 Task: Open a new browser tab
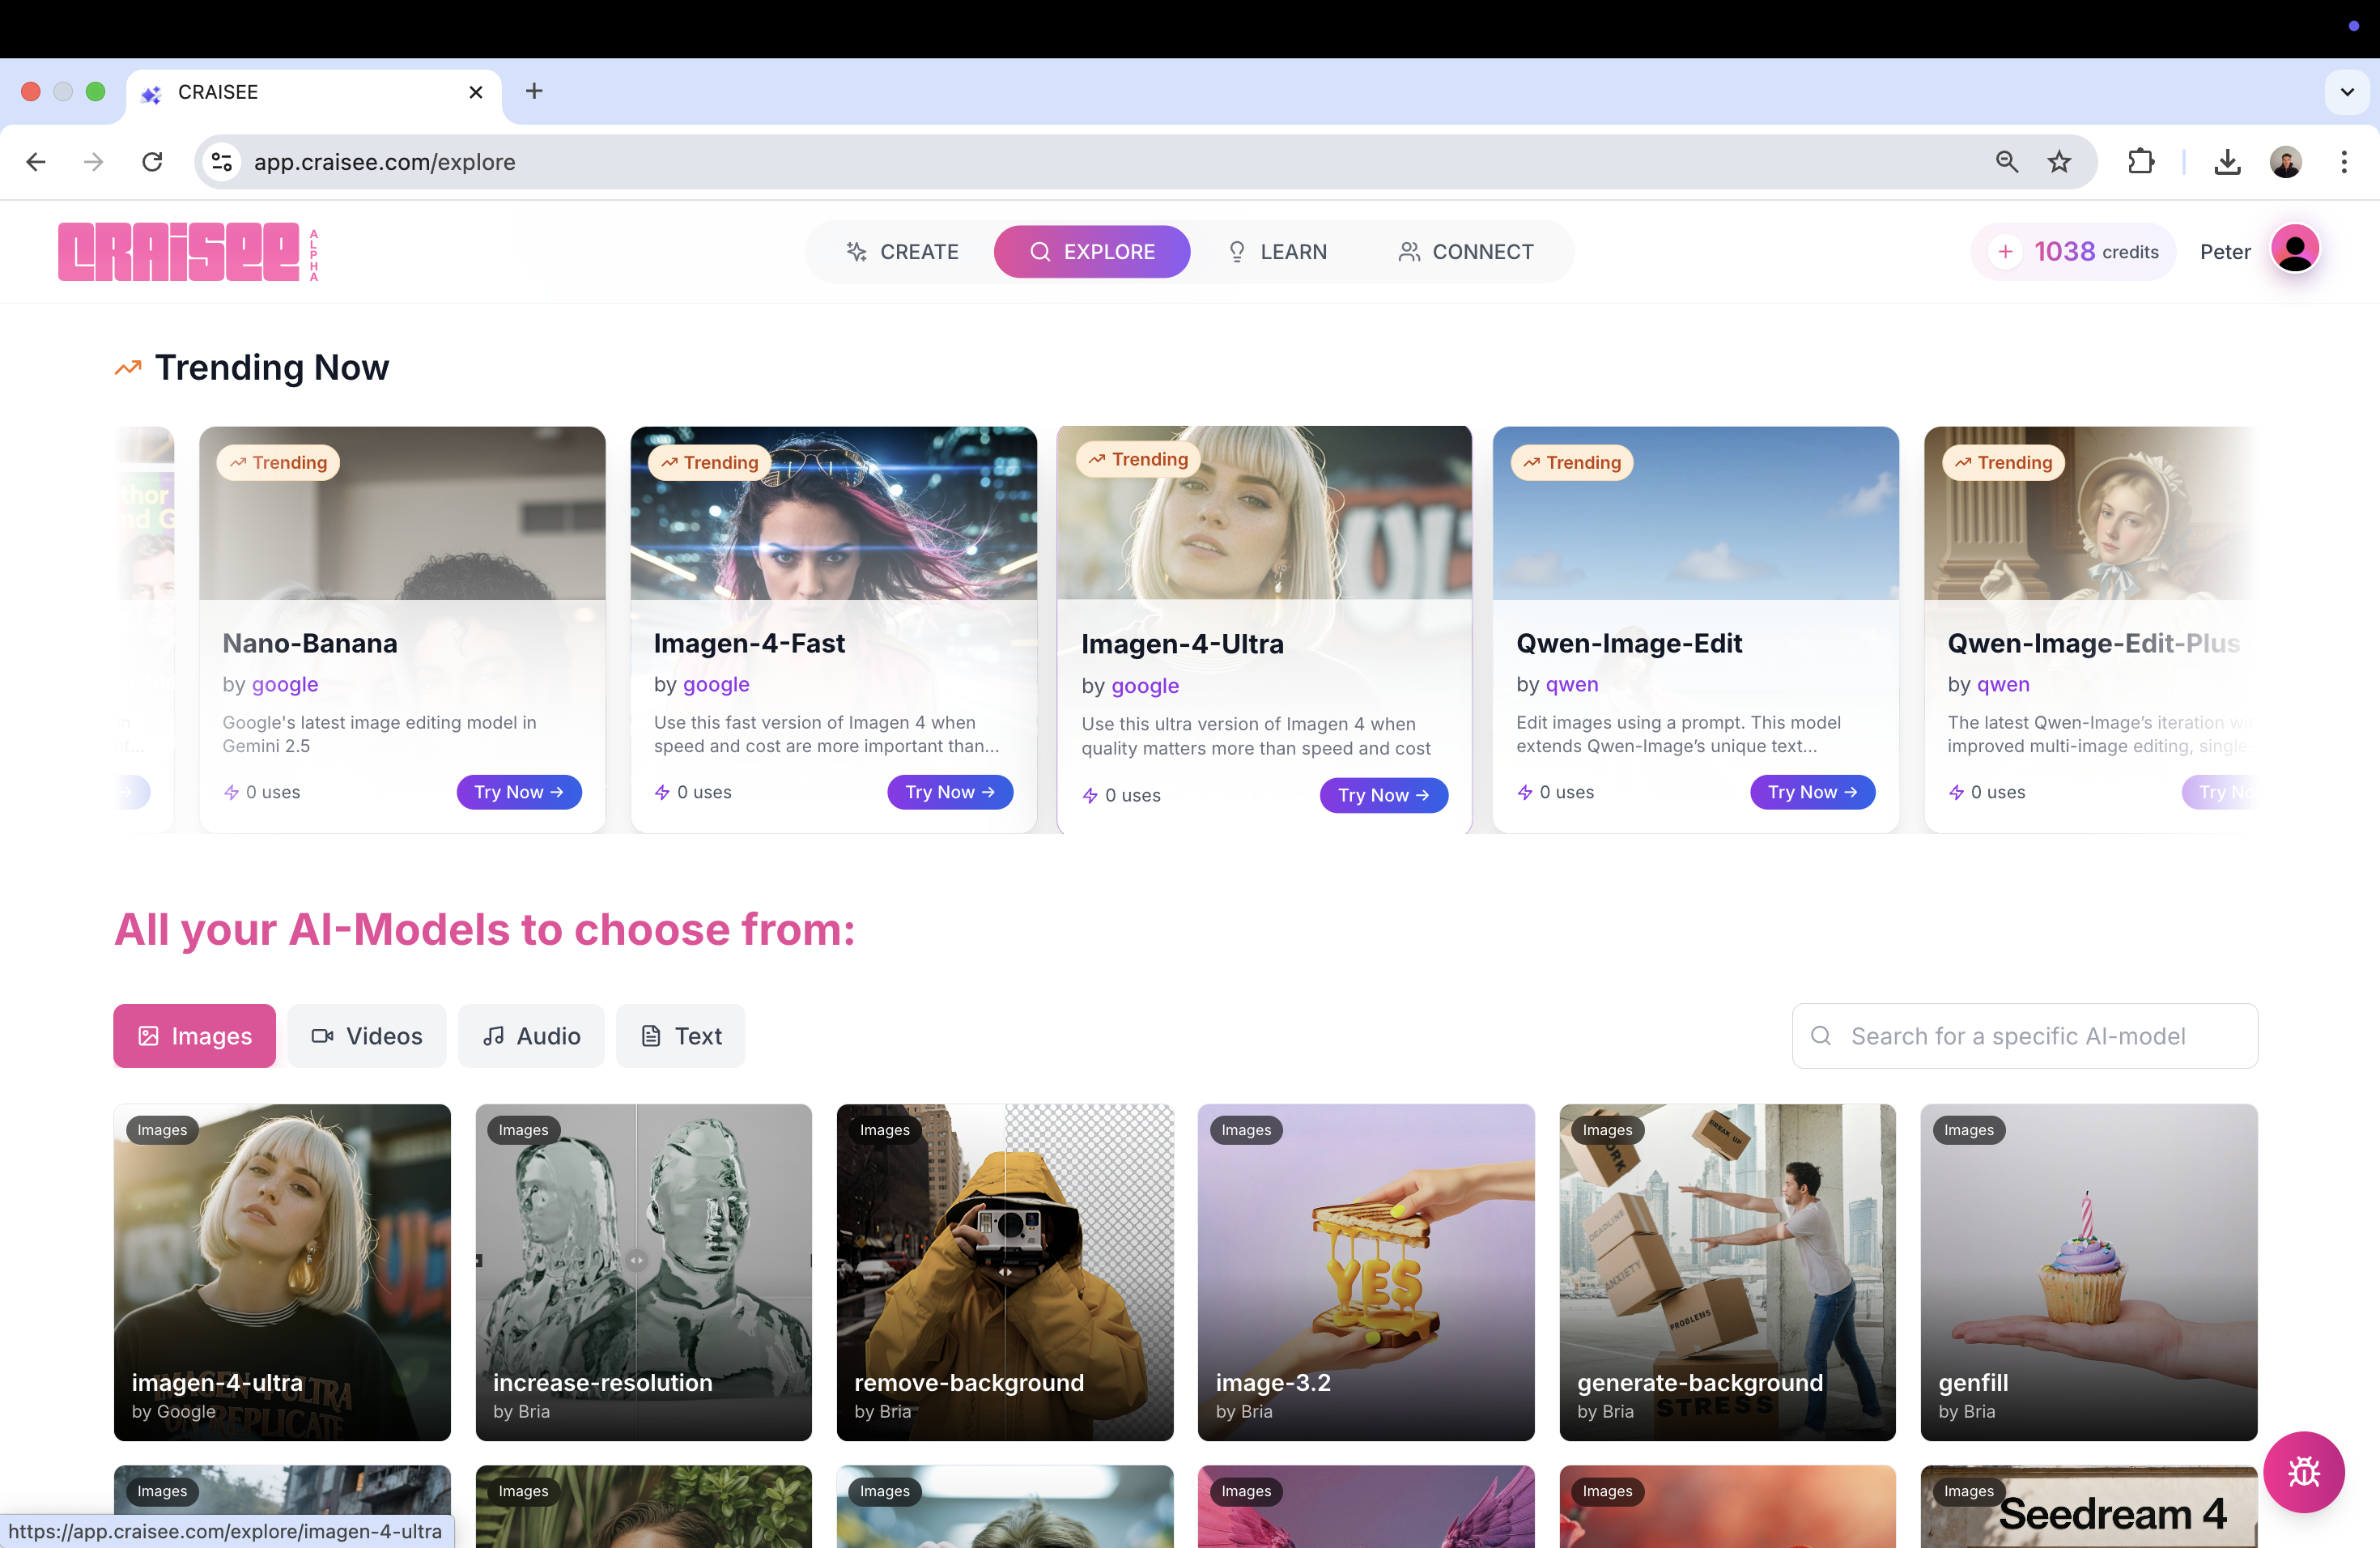pyautogui.click(x=534, y=92)
